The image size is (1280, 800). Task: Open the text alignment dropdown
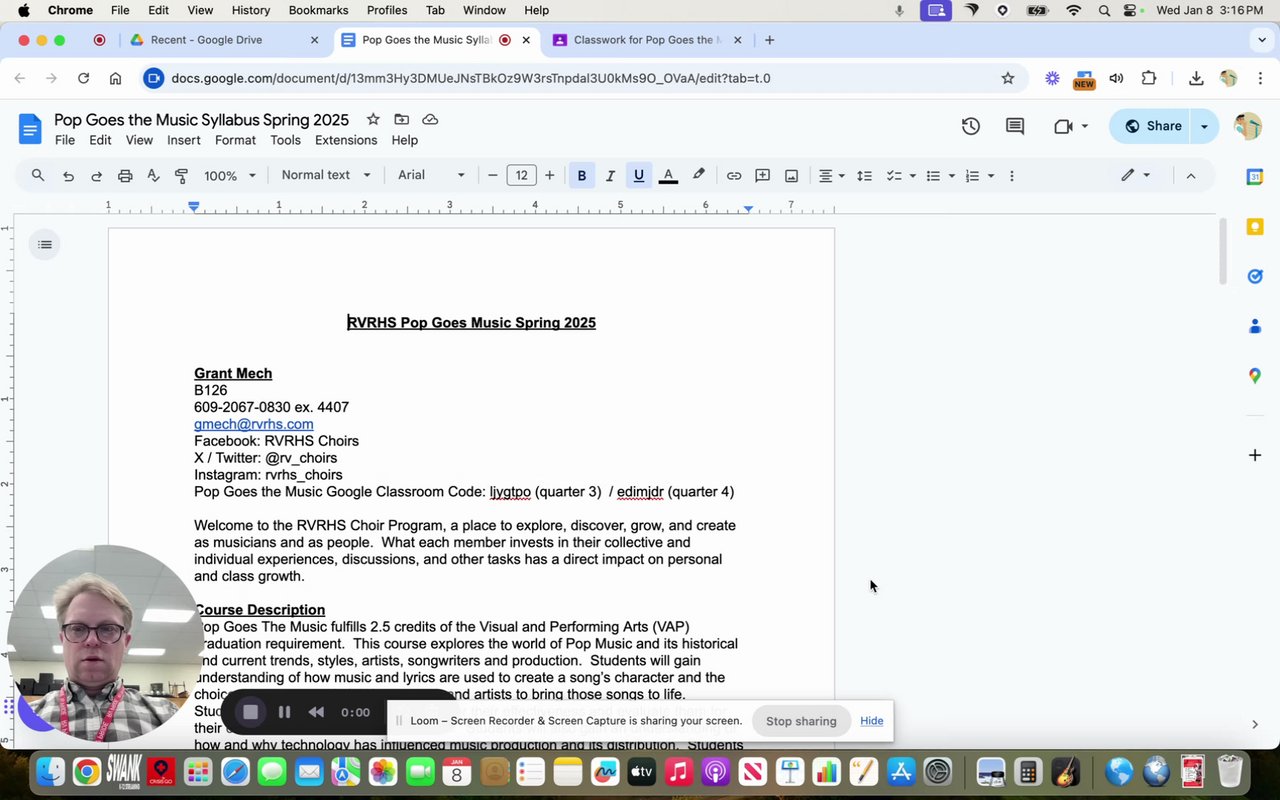pos(832,176)
